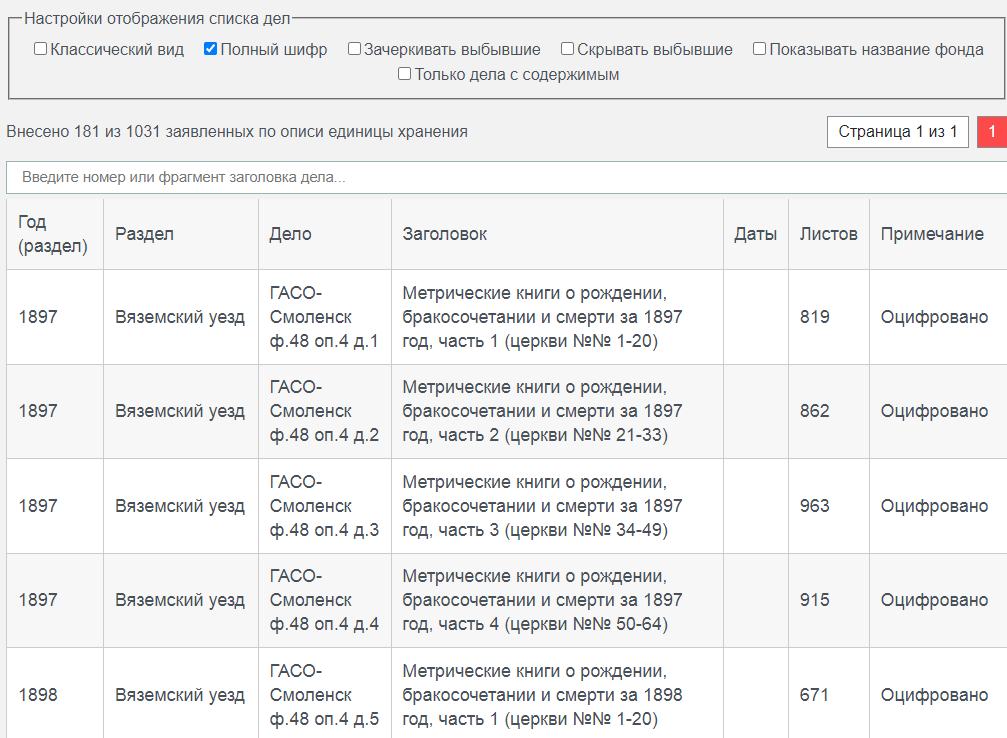Click Вяземский уезд in д.2 row
This screenshot has height=738, width=1007.
(x=180, y=411)
